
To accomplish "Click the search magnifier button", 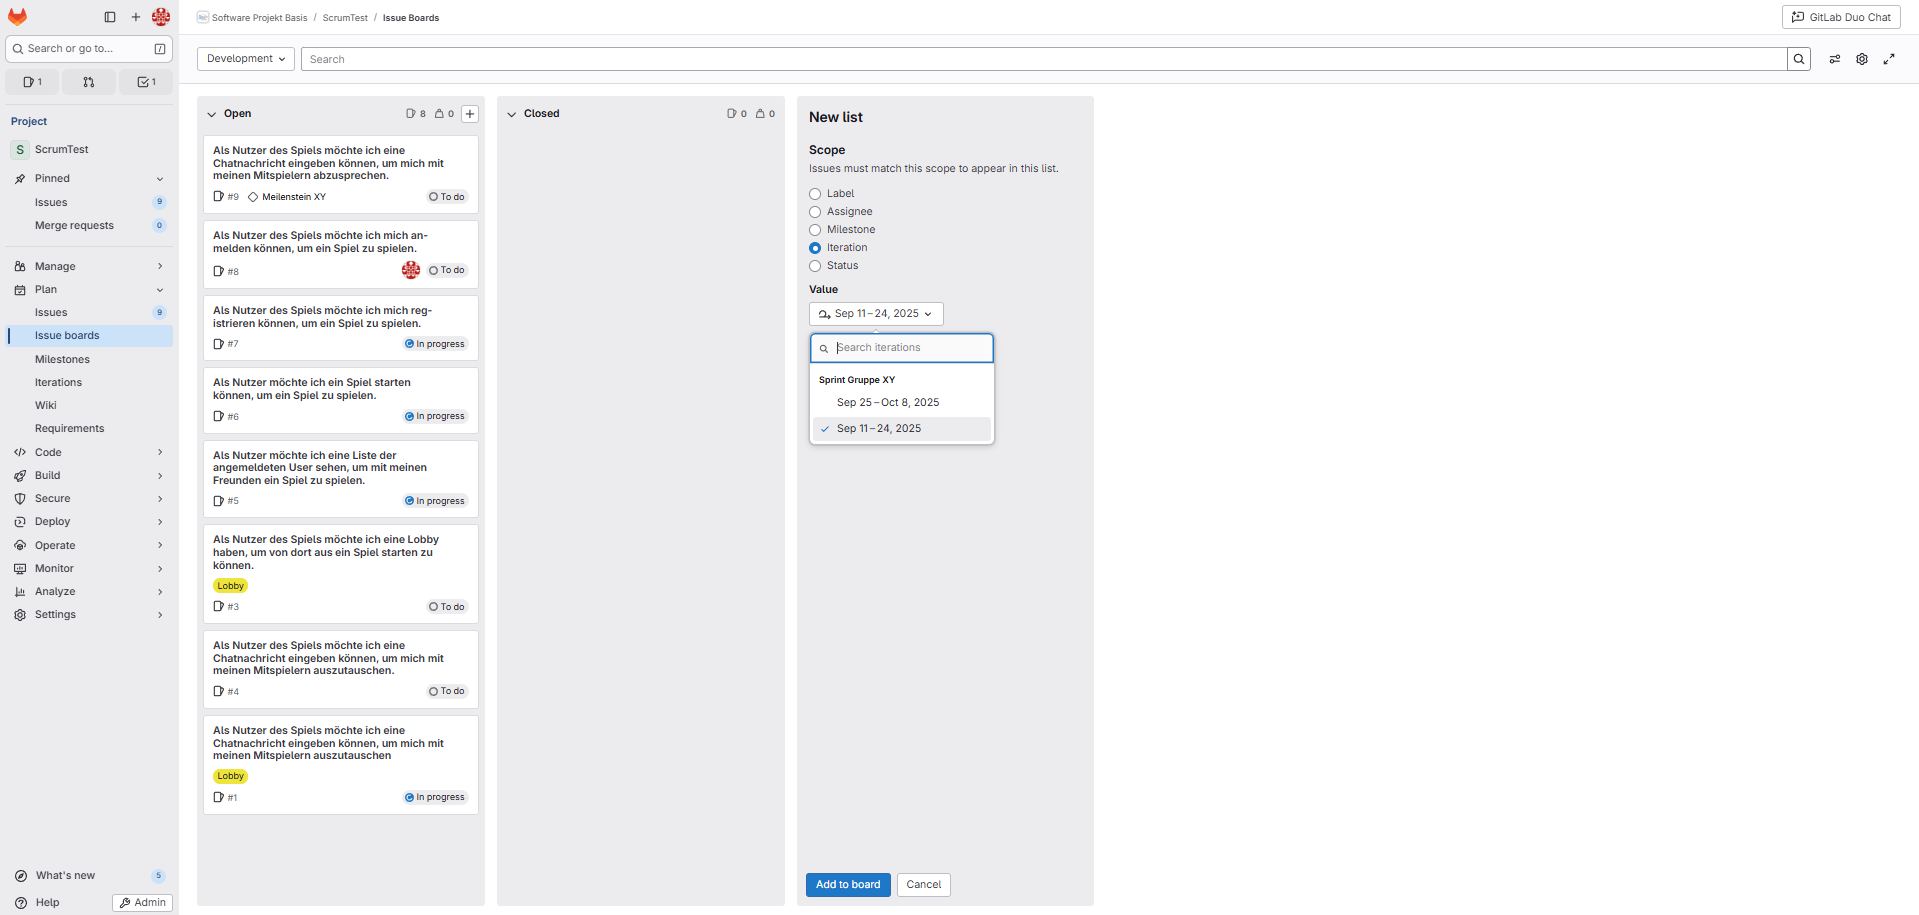I will [1799, 59].
